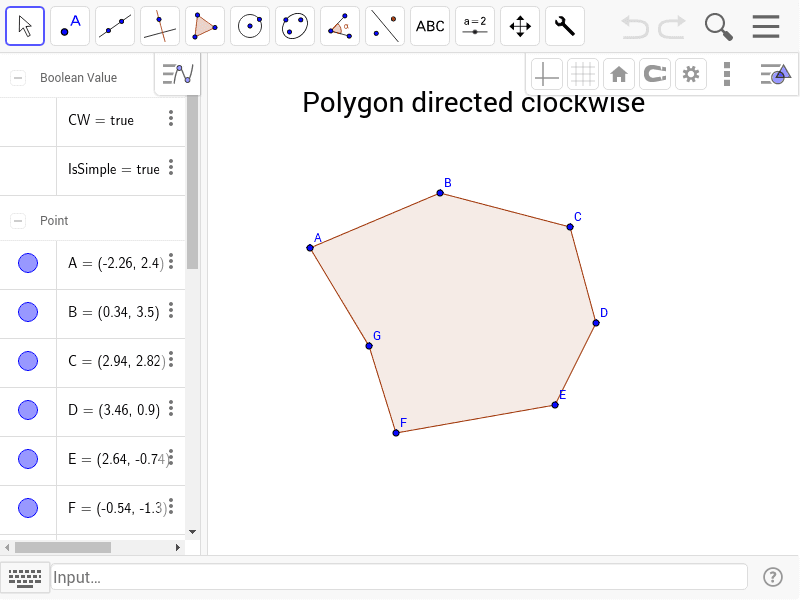Select the Move tool
Screen dimensions: 800x600
pos(24,26)
